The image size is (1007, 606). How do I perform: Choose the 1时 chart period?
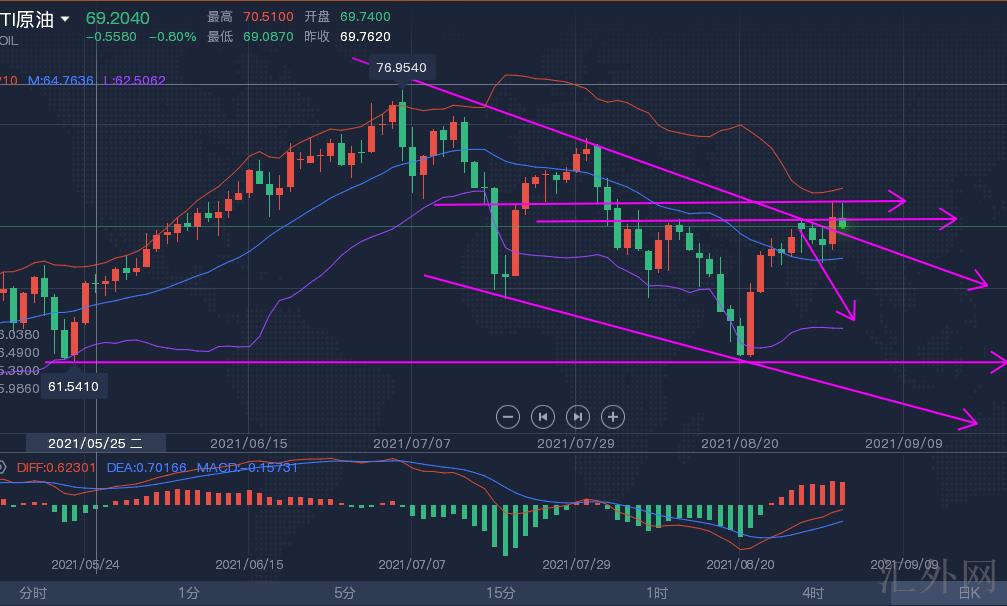pyautogui.click(x=657, y=592)
